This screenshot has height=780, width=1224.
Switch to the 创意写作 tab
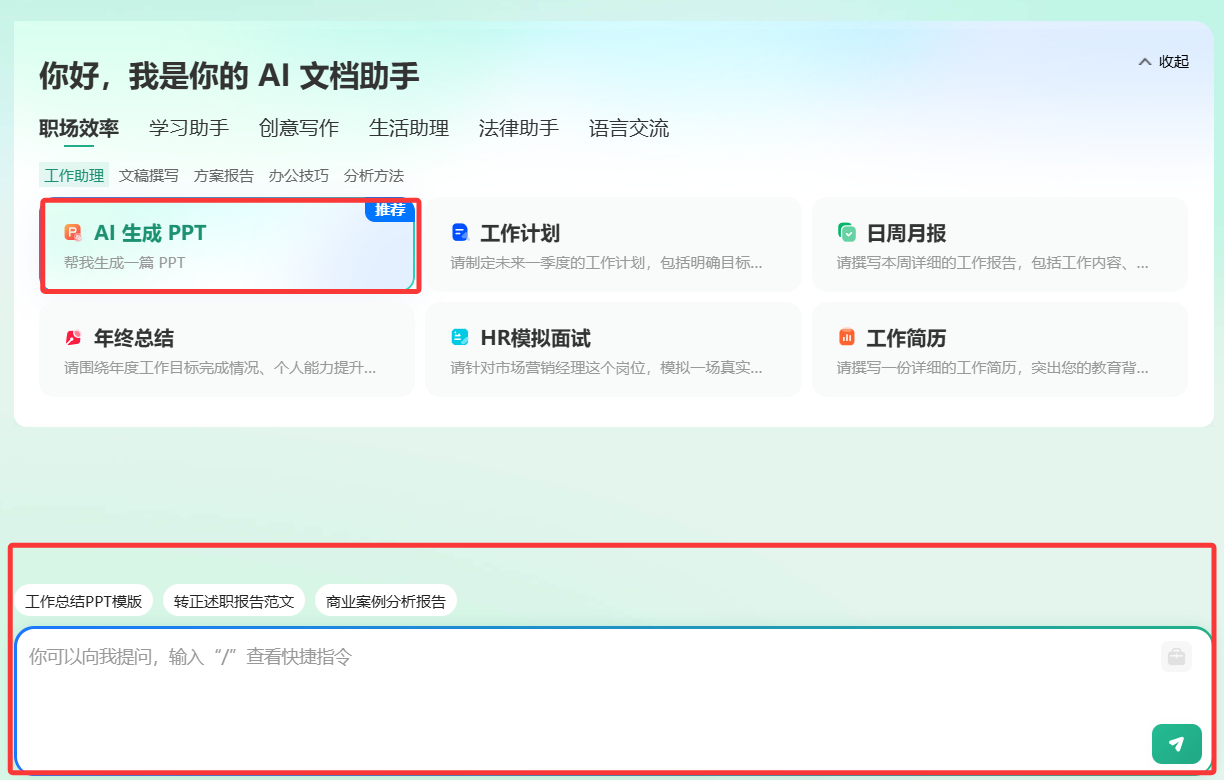[299, 128]
